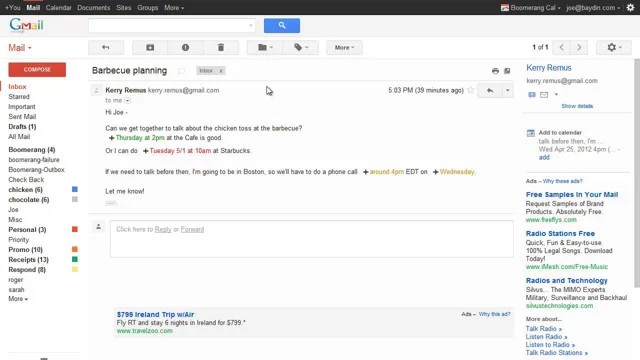Open Gmail settings gear dropdown
Screen dimensions: 640x360
pos(614,48)
